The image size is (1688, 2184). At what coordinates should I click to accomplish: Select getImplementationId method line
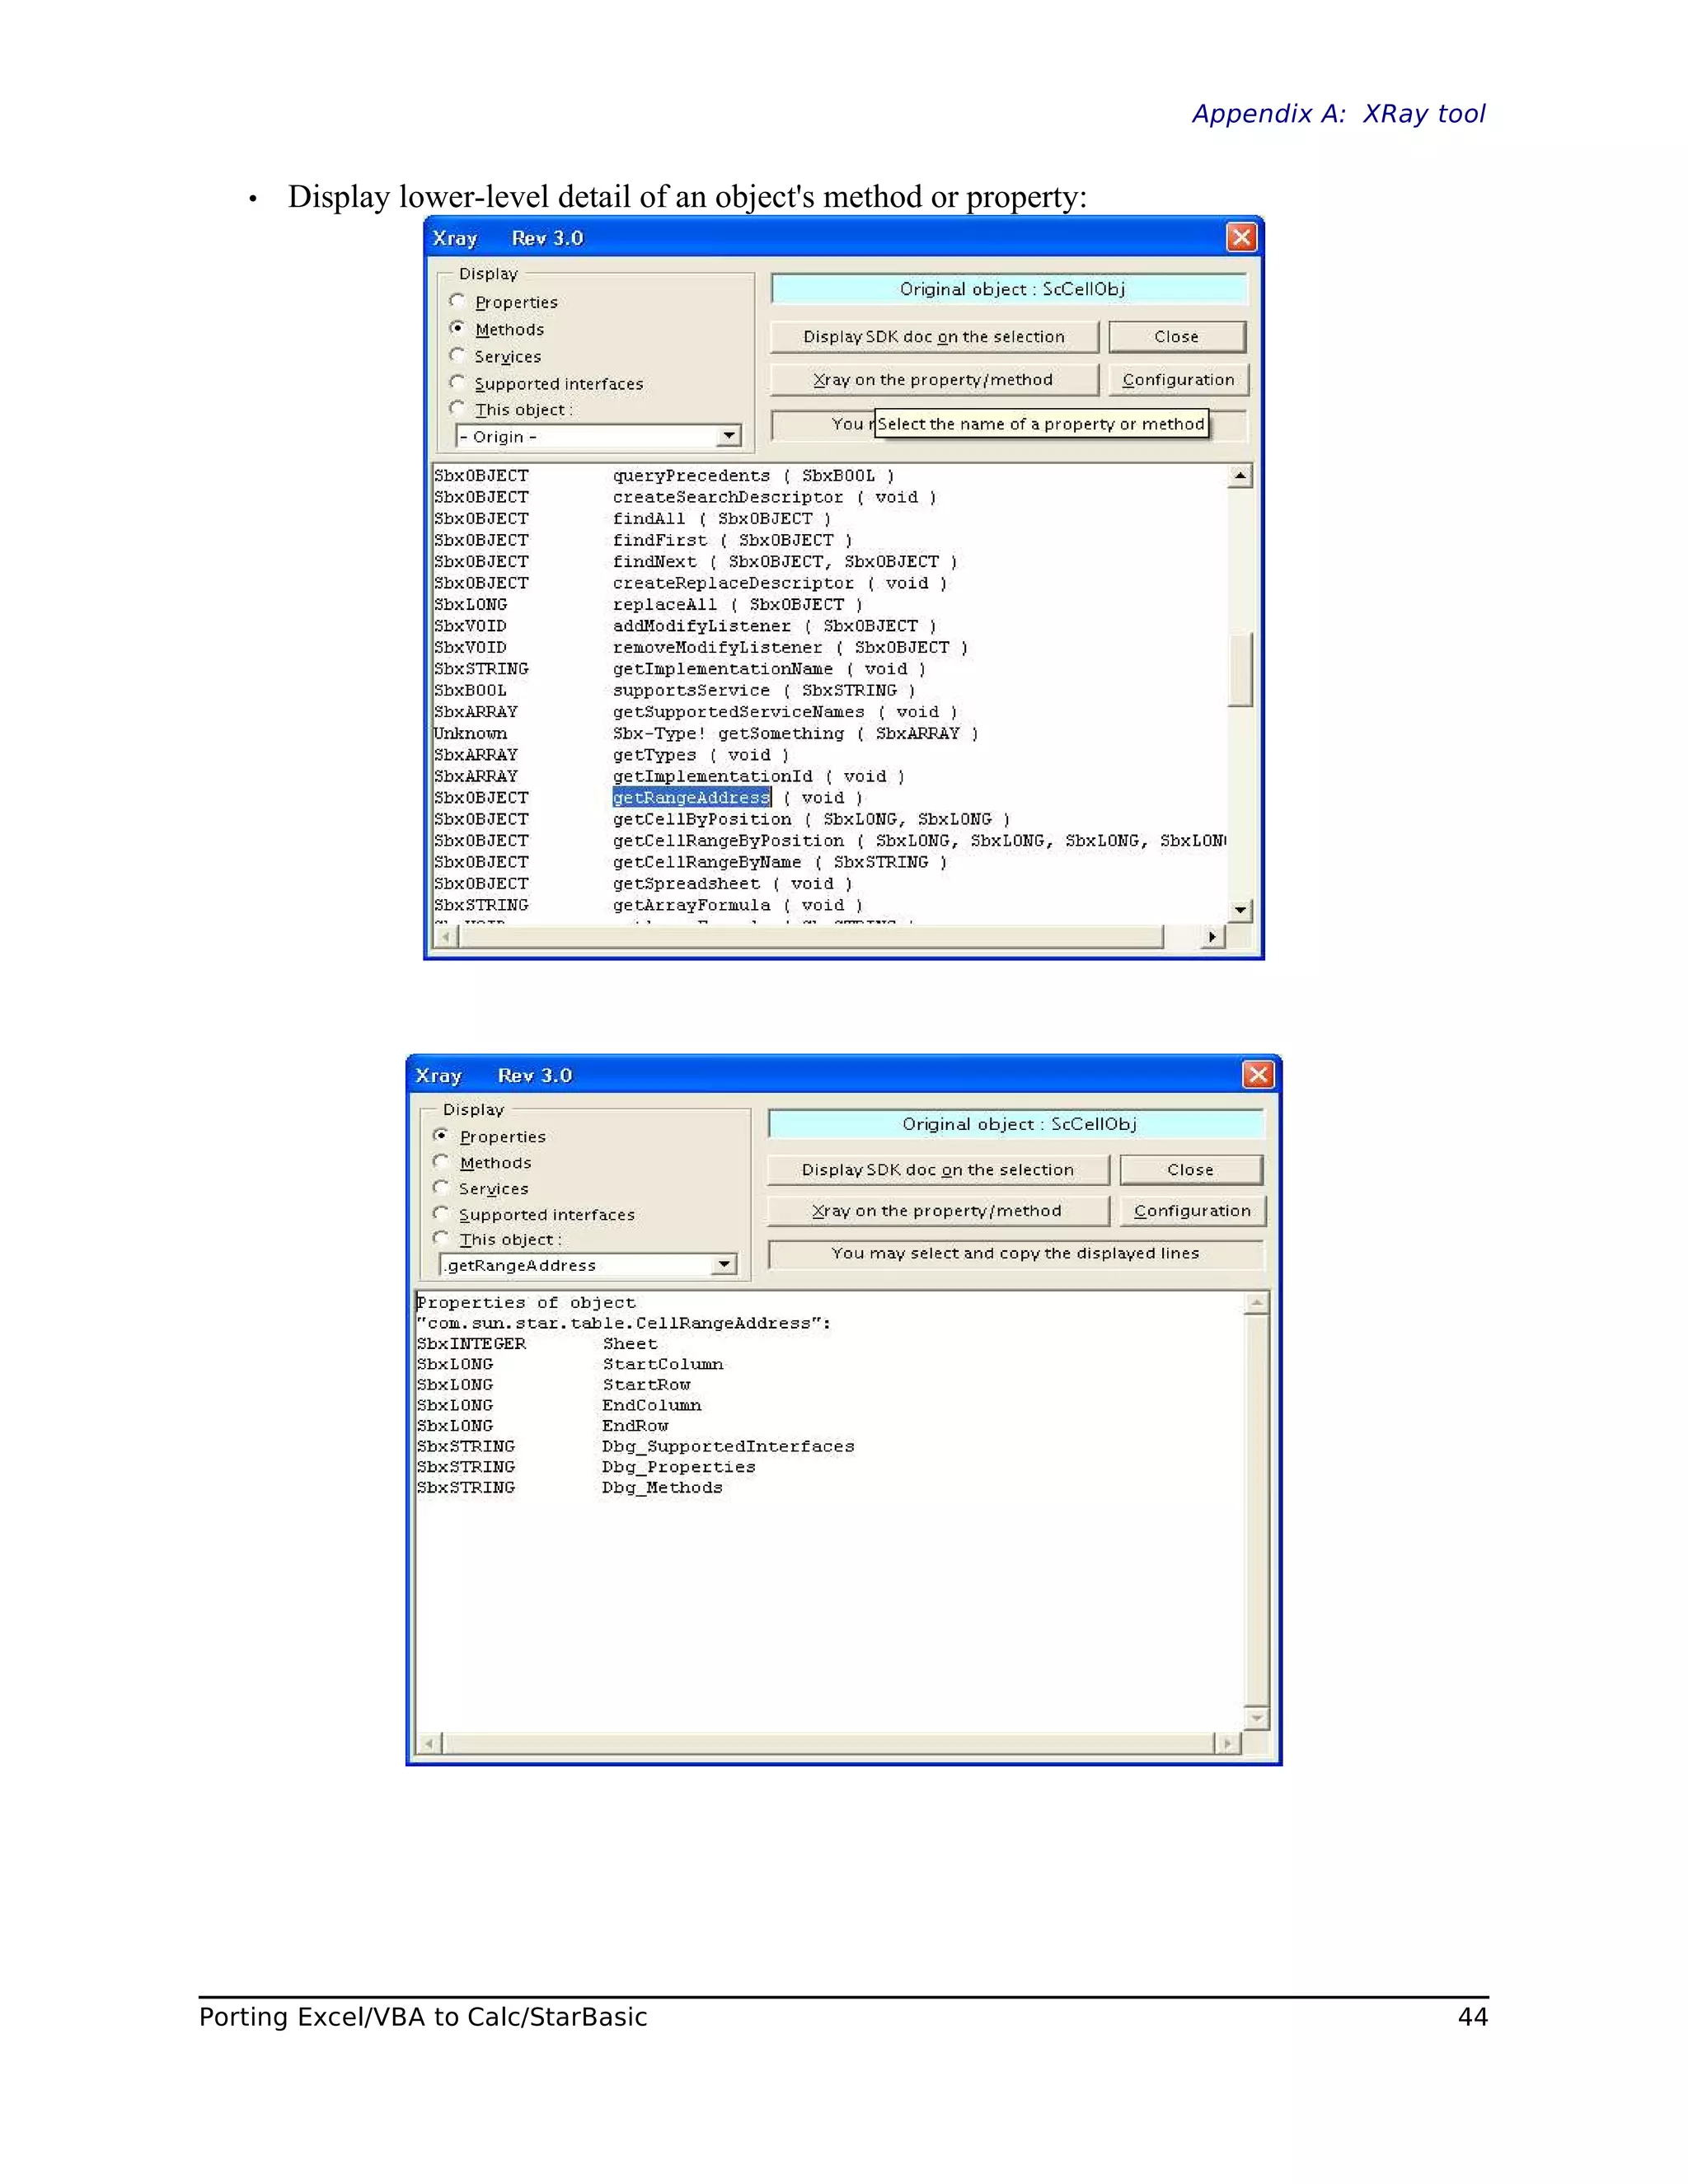tap(669, 776)
